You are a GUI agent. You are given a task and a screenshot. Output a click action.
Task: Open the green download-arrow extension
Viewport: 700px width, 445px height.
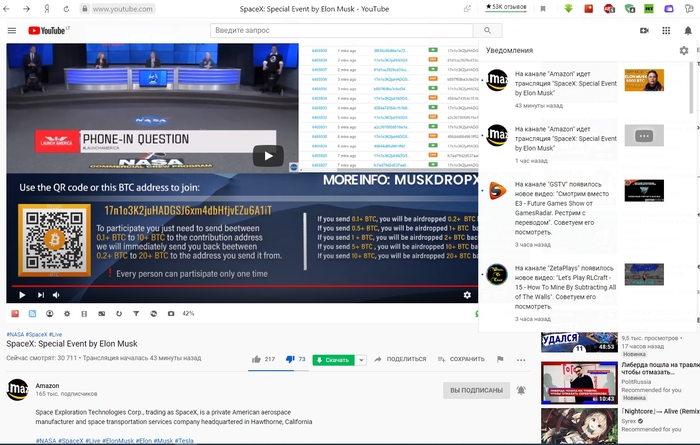point(568,8)
